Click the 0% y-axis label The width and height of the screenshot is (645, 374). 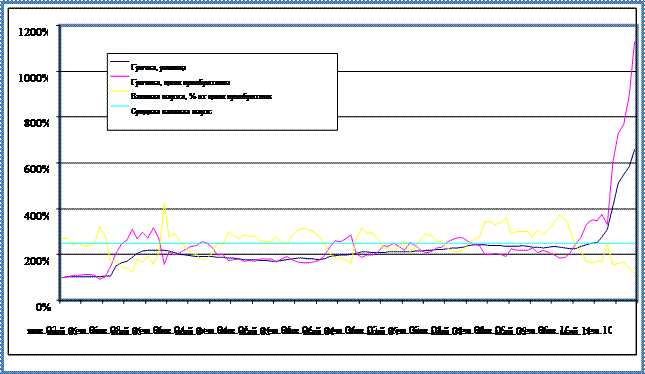43,307
